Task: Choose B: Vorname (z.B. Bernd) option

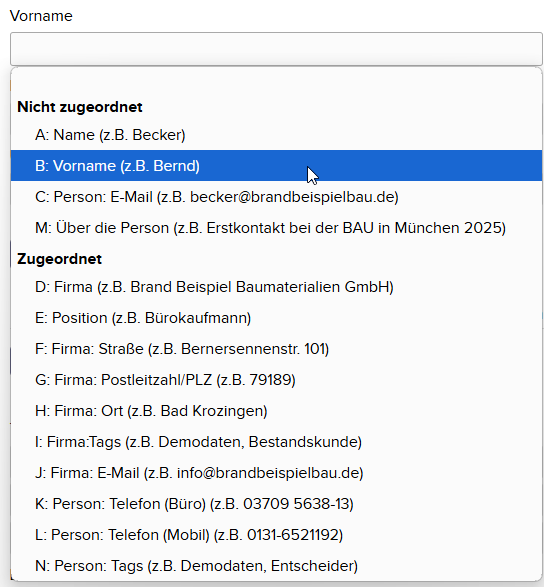Action: pyautogui.click(x=276, y=166)
